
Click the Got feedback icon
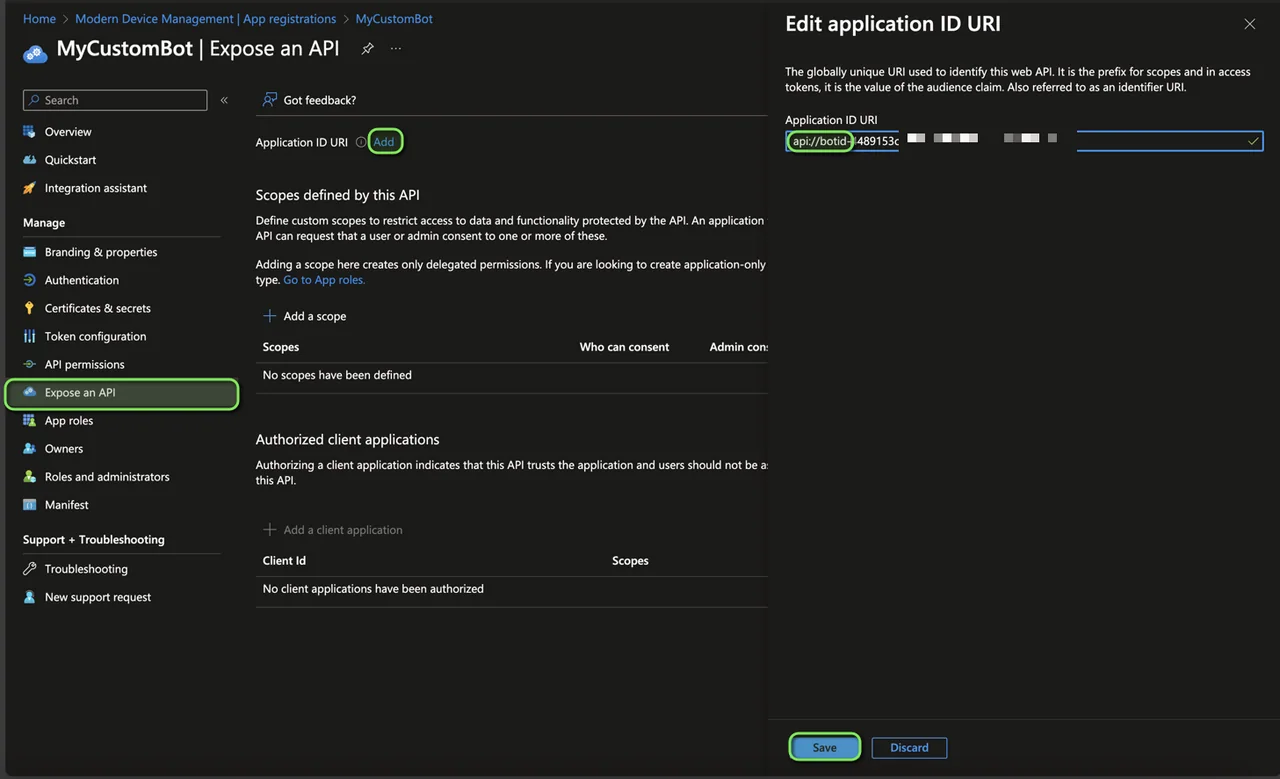269,100
